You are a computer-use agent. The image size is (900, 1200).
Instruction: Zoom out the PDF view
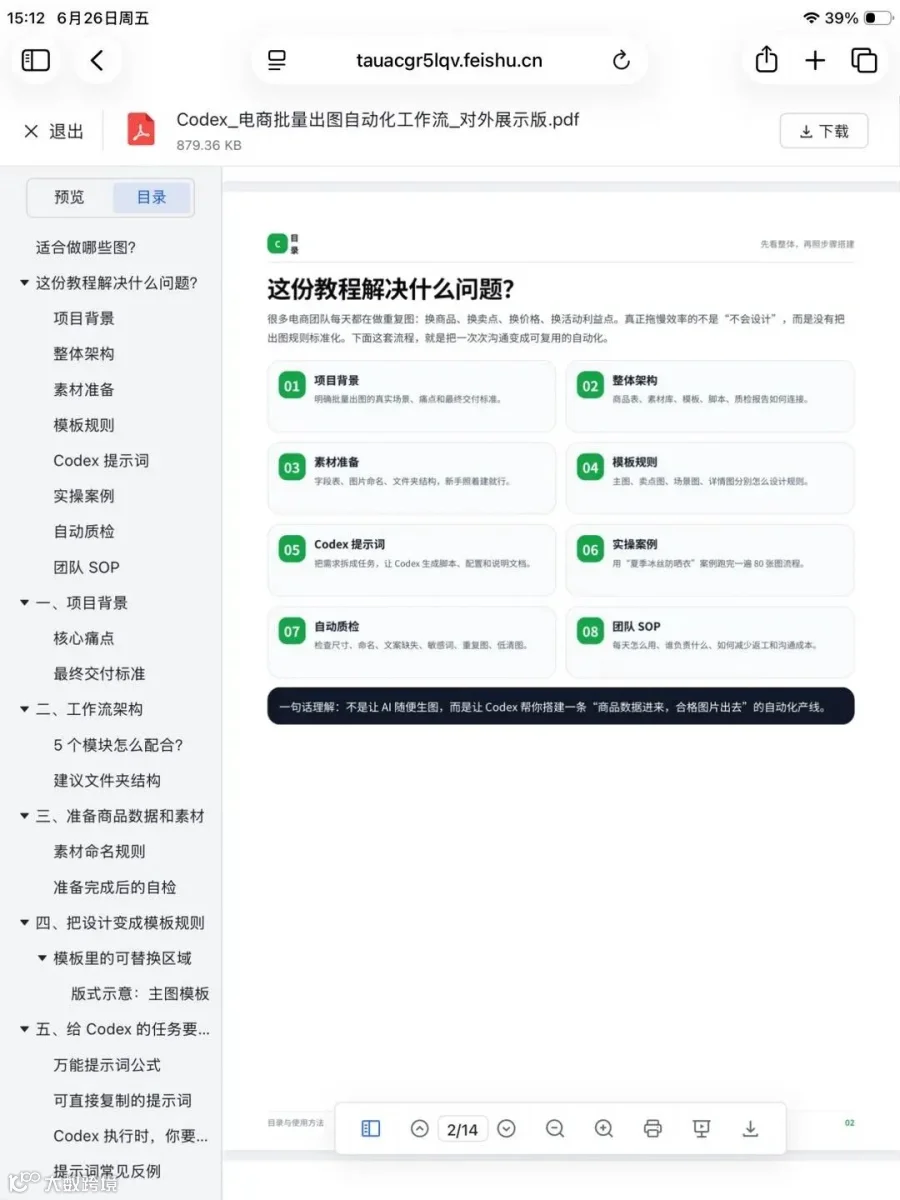coord(555,1129)
